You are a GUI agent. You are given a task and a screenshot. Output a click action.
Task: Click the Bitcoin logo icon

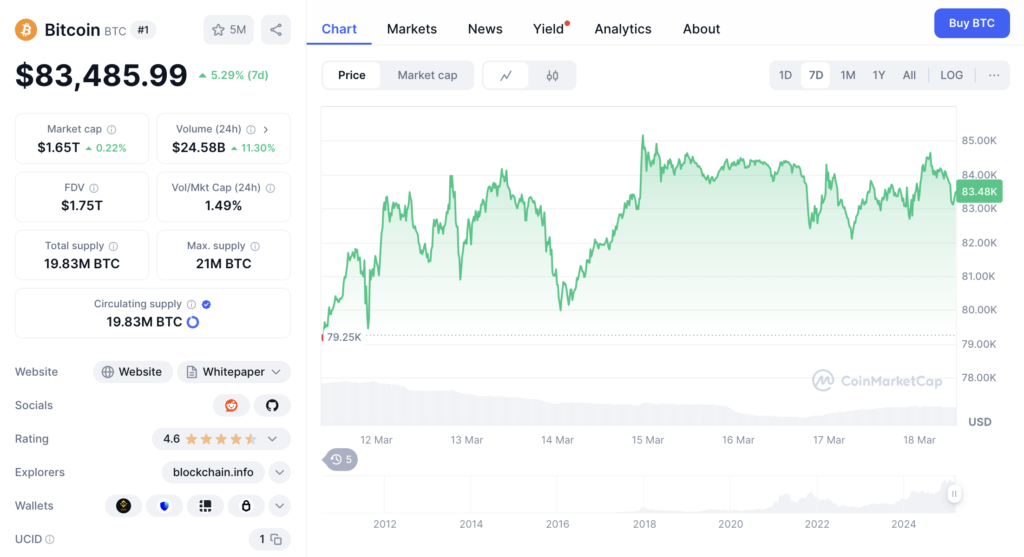26,29
